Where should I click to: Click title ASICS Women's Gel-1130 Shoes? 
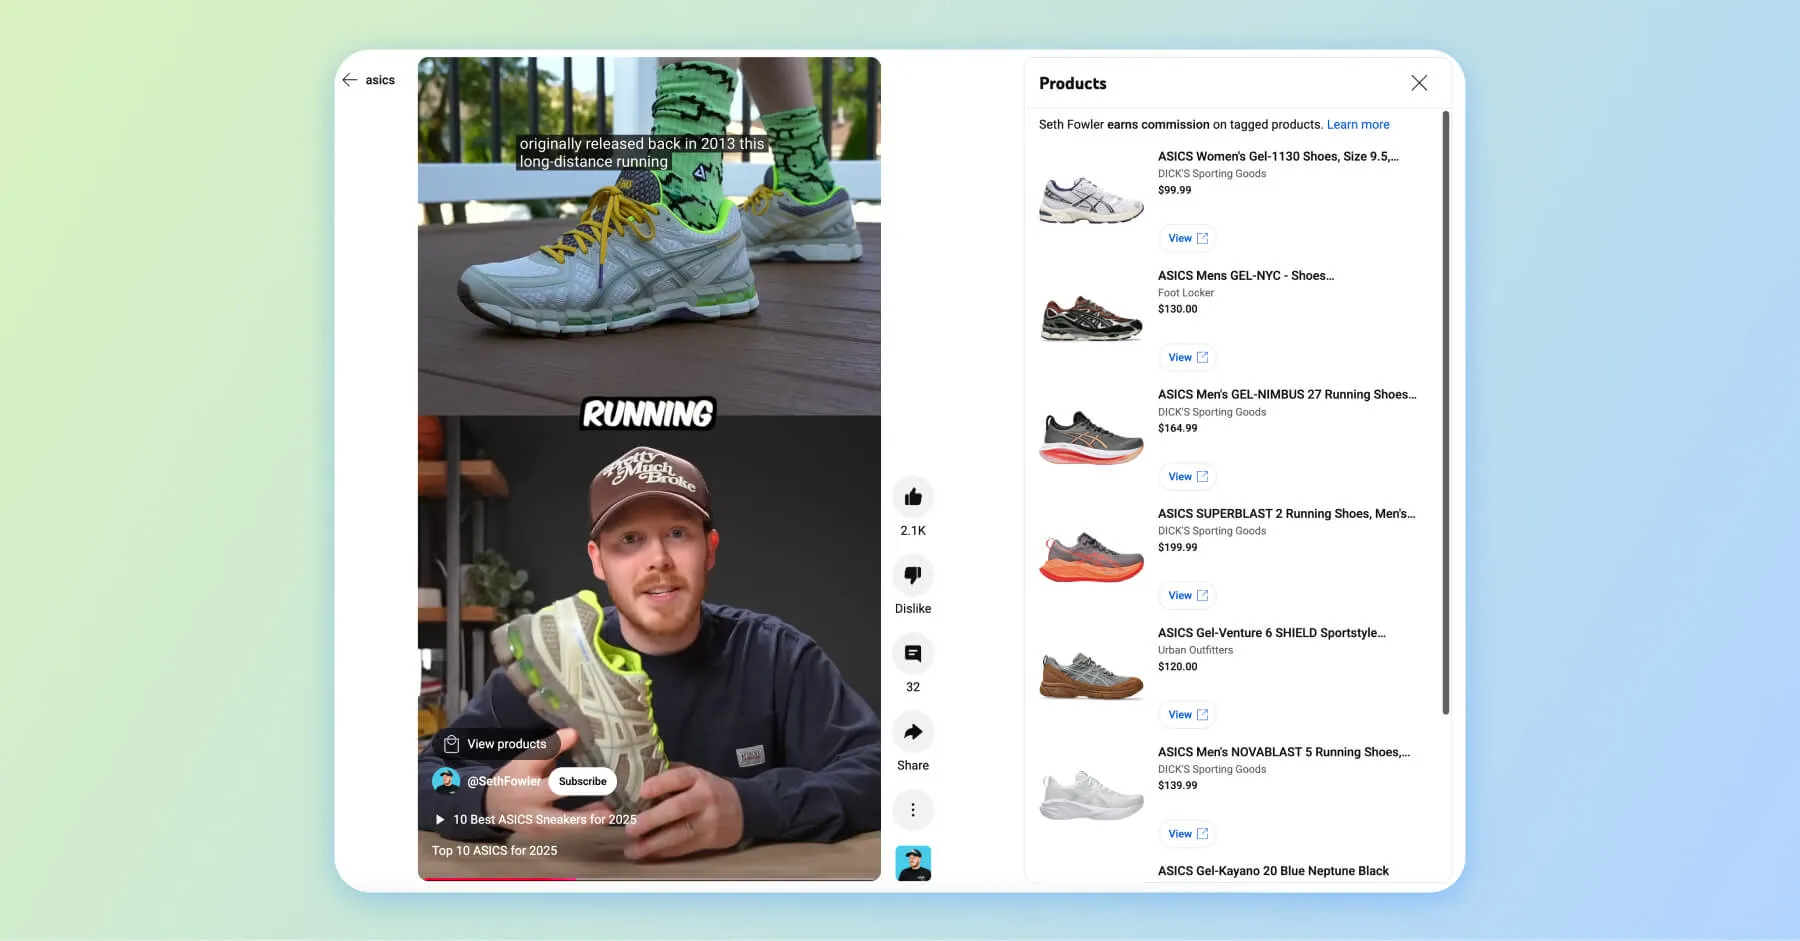click(x=1278, y=156)
